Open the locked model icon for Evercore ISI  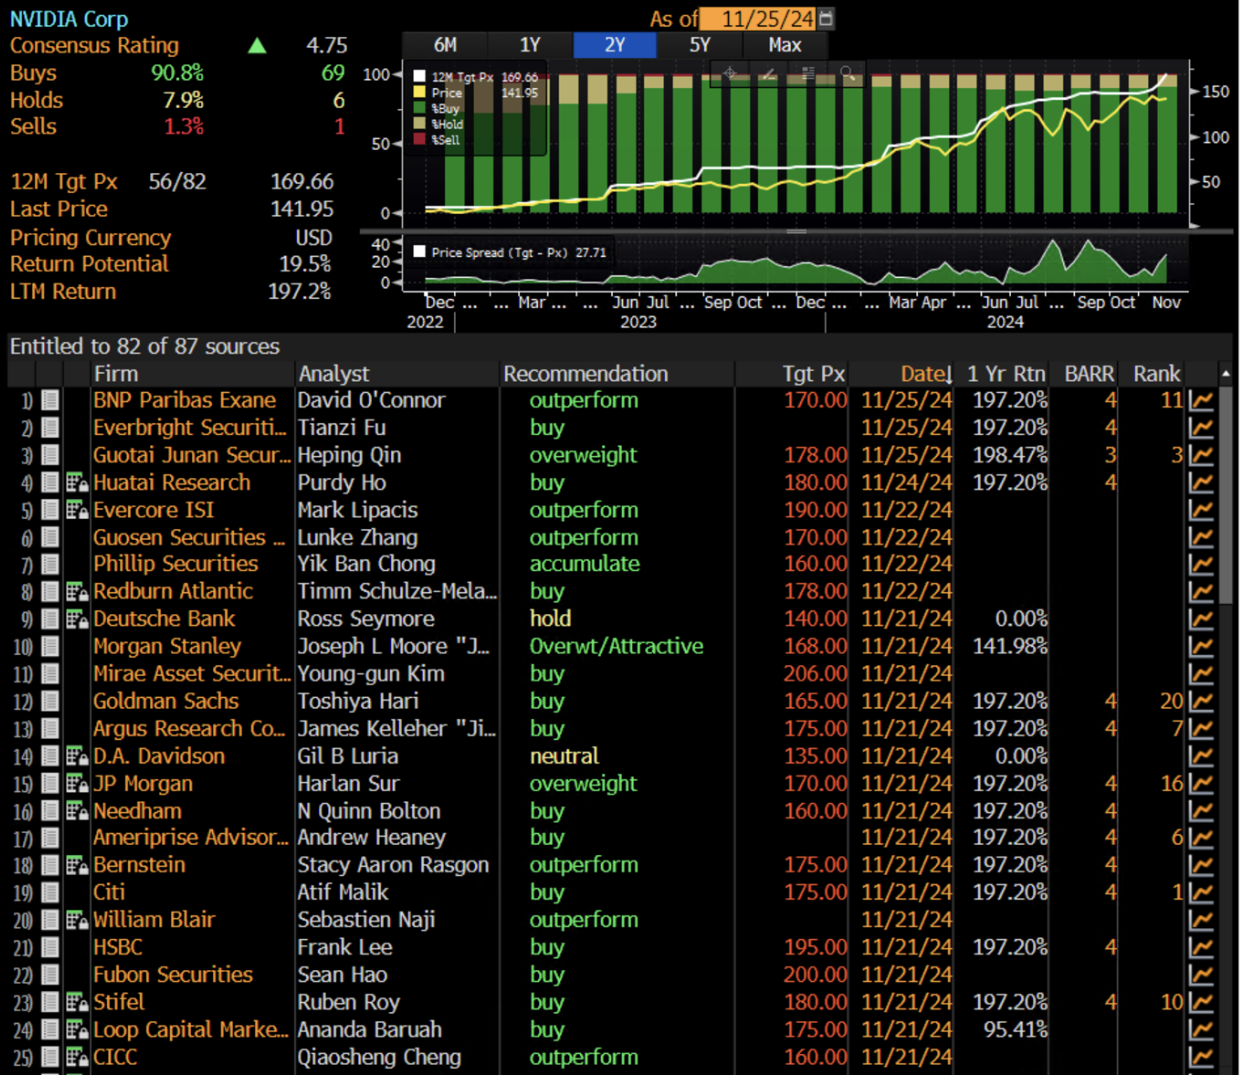coord(77,510)
